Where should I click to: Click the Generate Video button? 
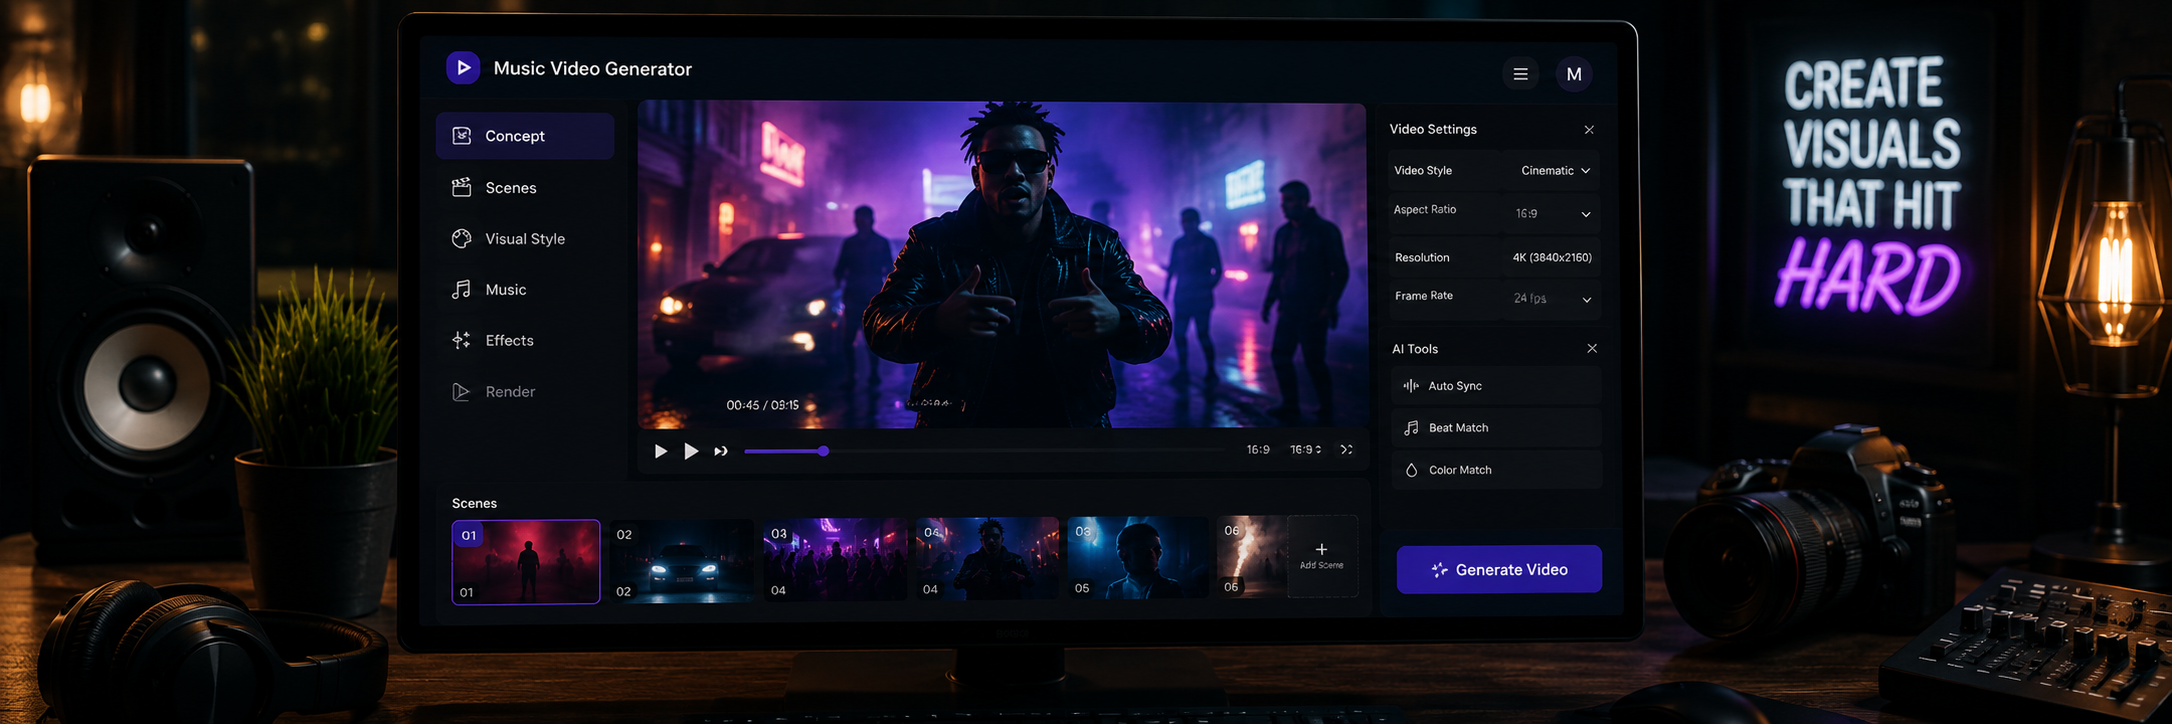point(1499,570)
